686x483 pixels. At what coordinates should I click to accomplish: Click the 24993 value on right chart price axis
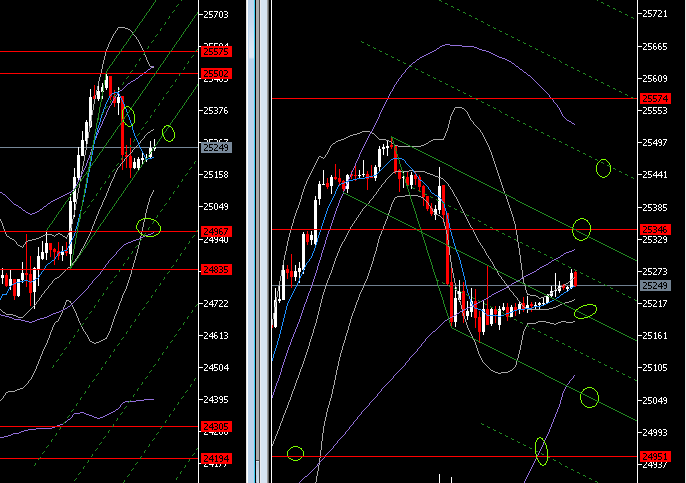(655, 432)
